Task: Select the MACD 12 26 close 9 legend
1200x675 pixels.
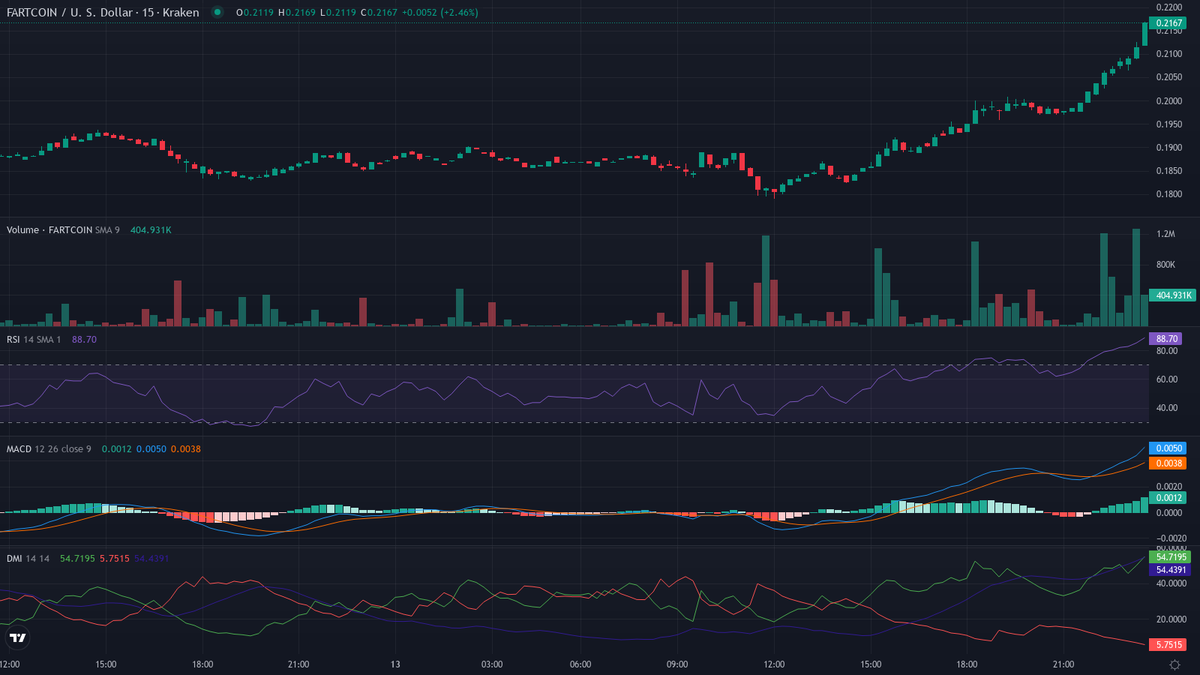Action: tap(49, 449)
